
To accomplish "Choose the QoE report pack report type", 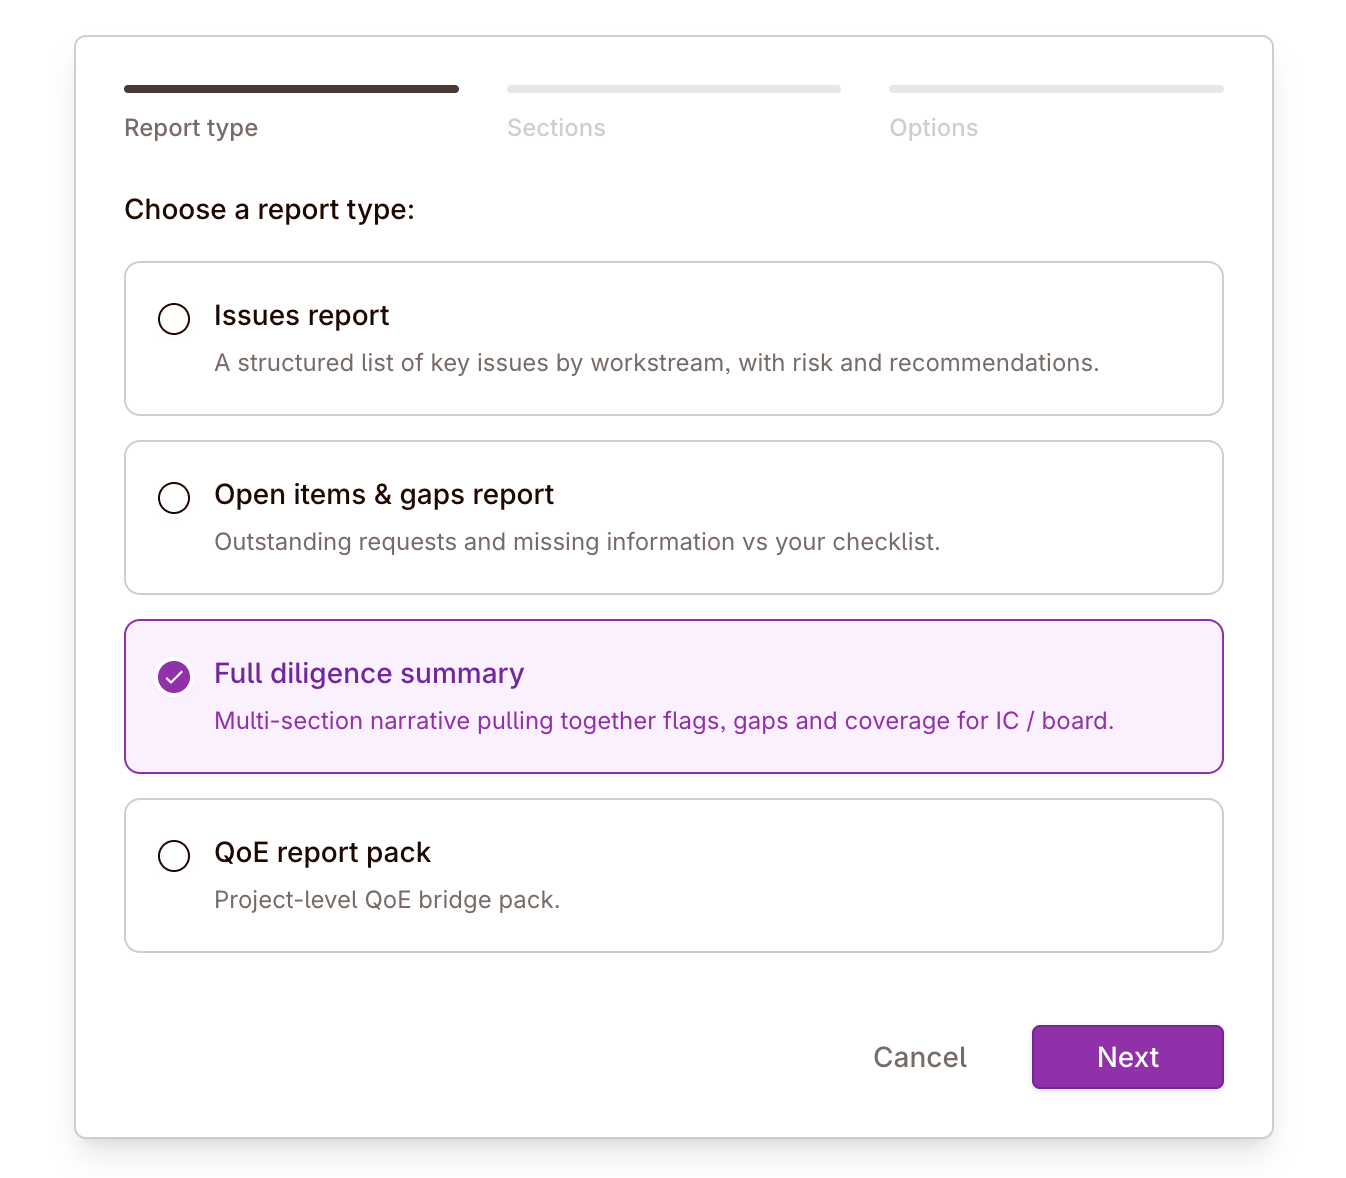I will [x=173, y=856].
